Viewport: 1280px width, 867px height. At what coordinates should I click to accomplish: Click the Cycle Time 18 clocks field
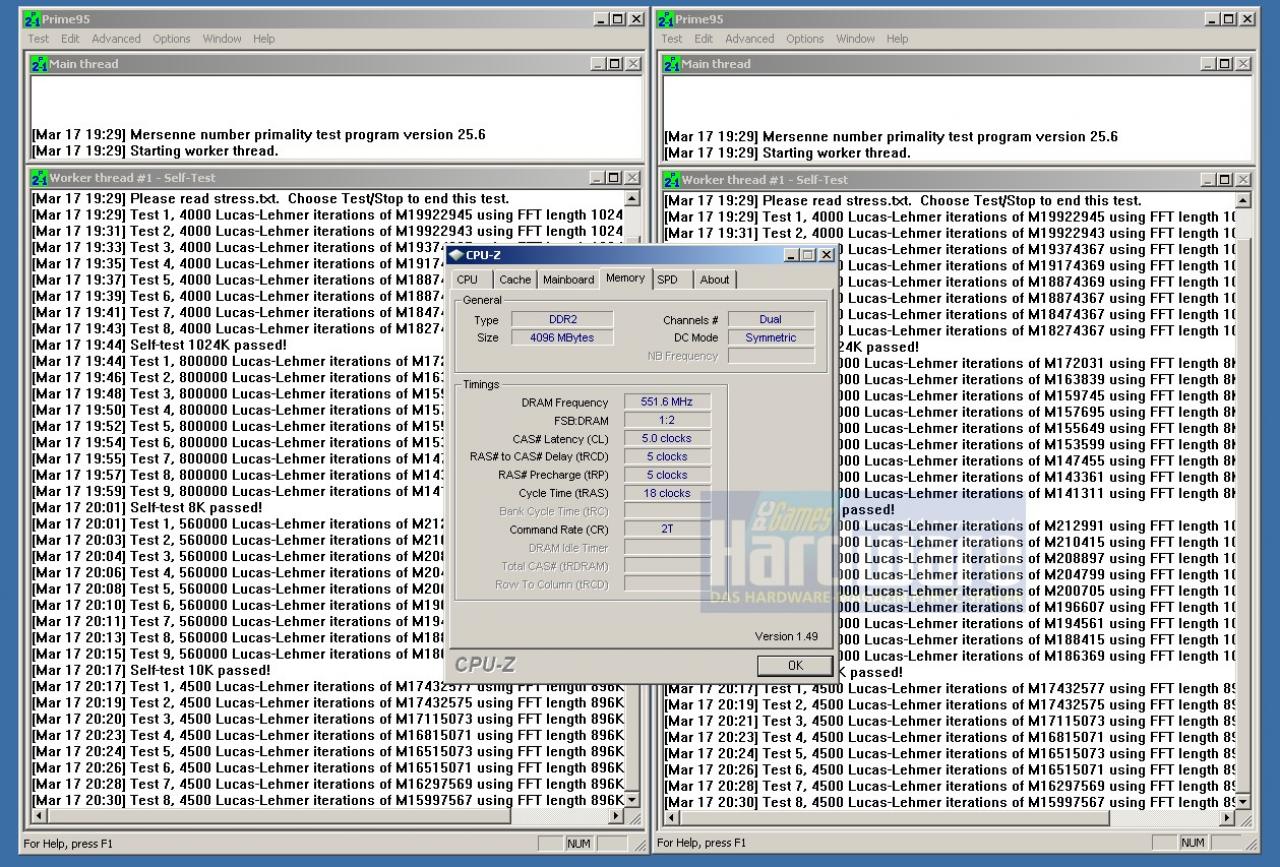(667, 493)
